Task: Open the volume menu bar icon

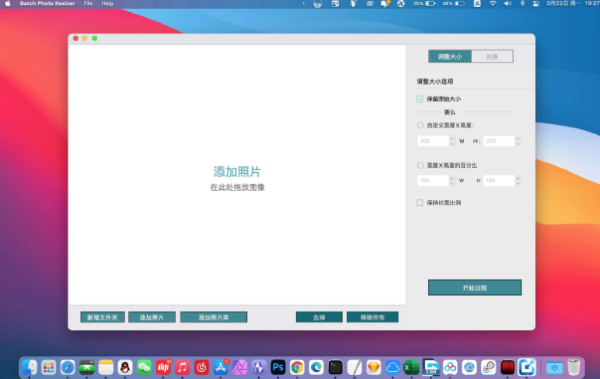Action: (508, 3)
